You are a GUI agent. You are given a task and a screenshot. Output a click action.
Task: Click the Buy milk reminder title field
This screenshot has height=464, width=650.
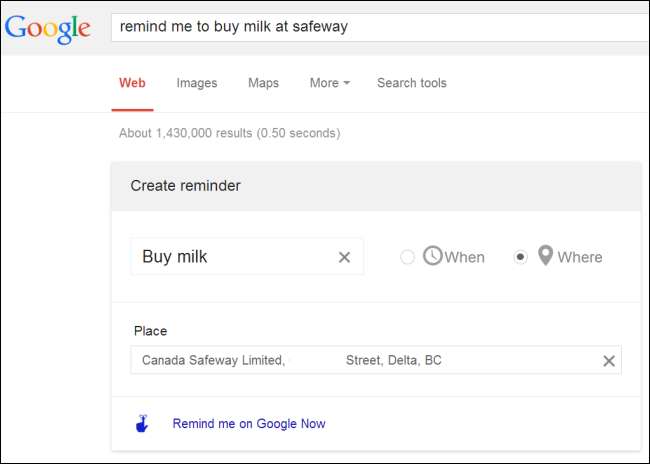click(x=235, y=257)
